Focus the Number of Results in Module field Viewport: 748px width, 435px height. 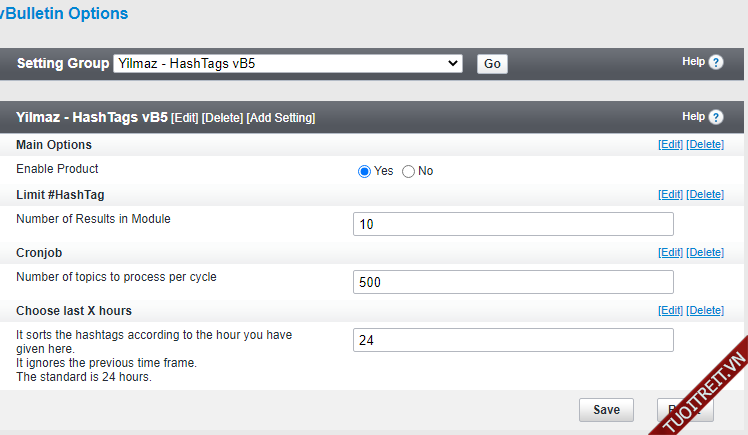point(513,224)
